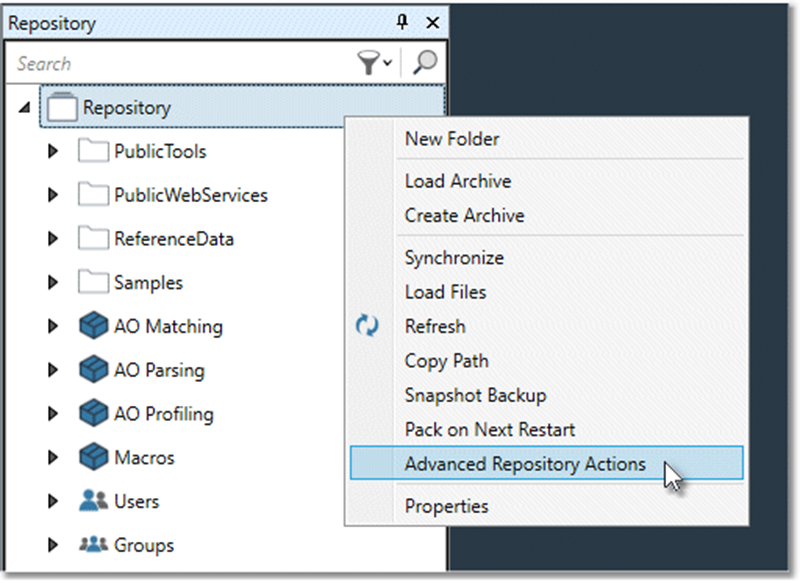This screenshot has height=583, width=800.
Task: Click the Macros cube icon
Action: tap(92, 458)
